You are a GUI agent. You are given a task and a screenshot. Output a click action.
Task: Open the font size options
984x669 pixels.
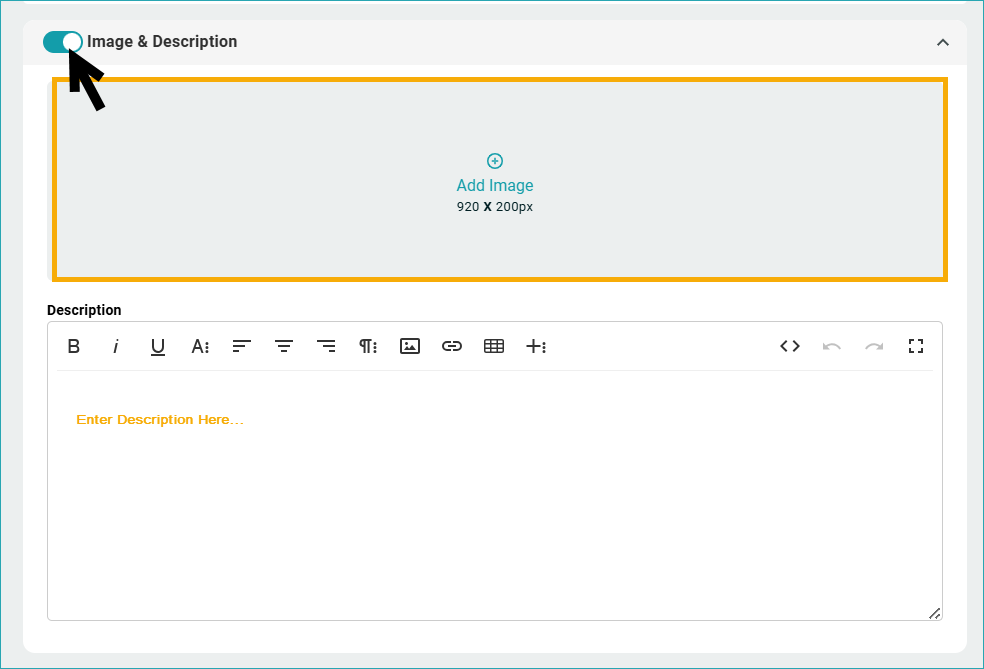[200, 346]
